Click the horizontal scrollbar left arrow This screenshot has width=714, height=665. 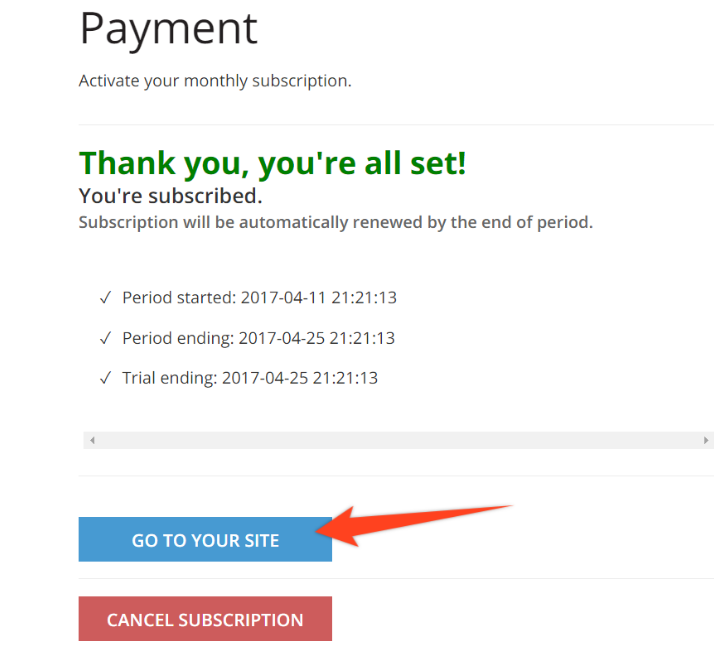pyautogui.click(x=91, y=440)
